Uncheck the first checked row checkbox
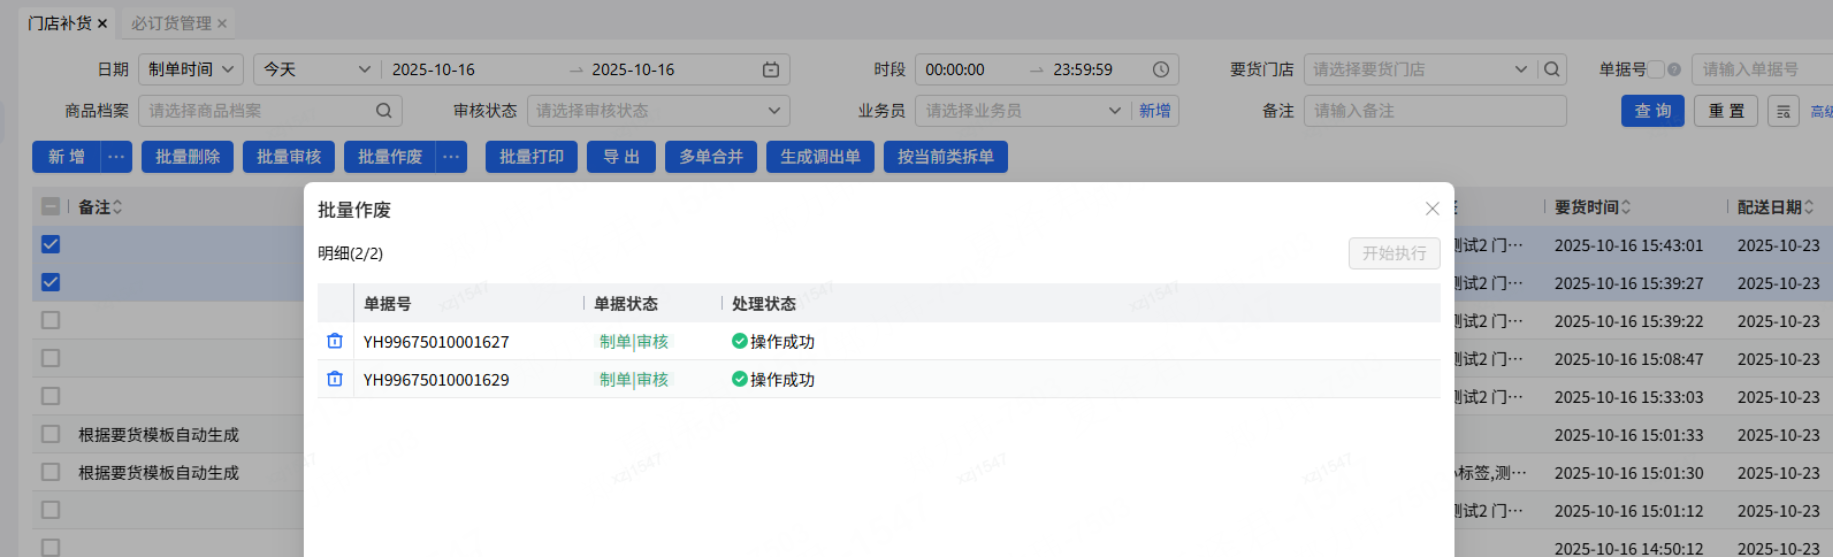The image size is (1833, 557). [50, 244]
